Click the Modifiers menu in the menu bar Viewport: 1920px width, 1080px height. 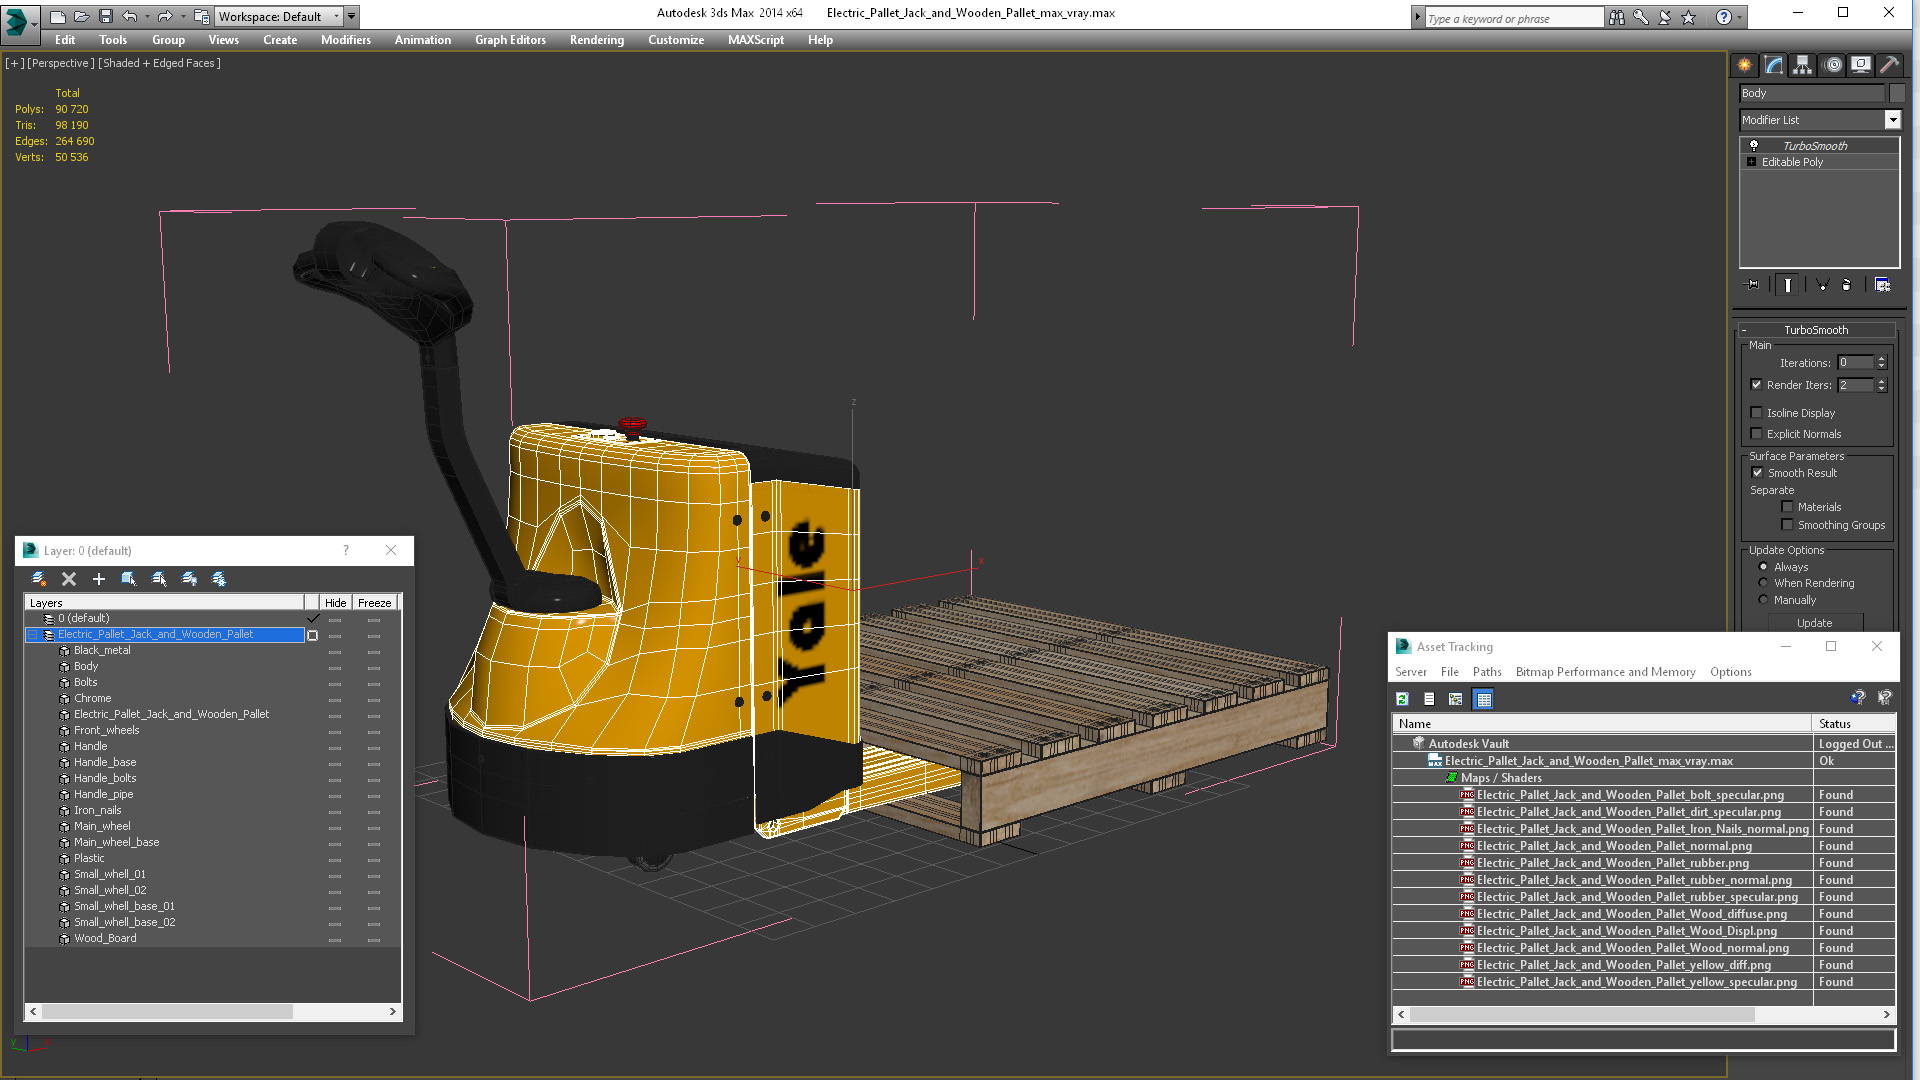click(x=344, y=40)
